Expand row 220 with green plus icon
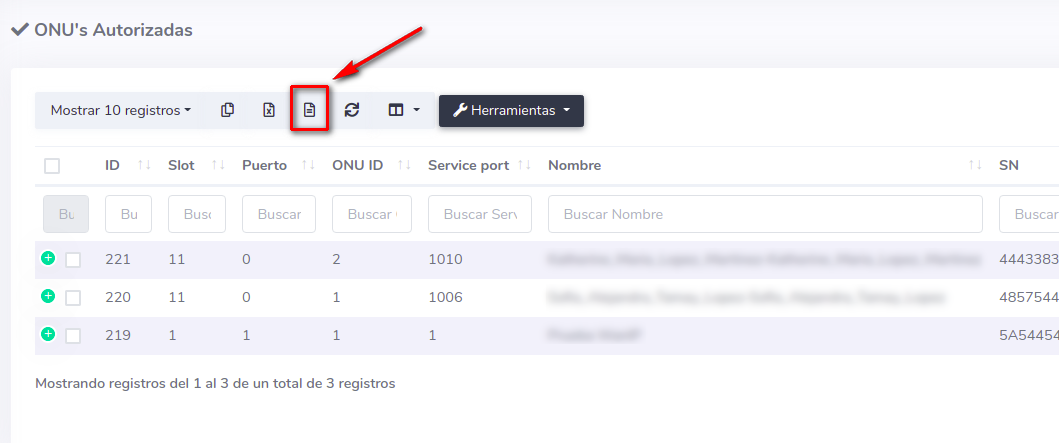Image resolution: width=1059 pixels, height=443 pixels. click(48, 296)
